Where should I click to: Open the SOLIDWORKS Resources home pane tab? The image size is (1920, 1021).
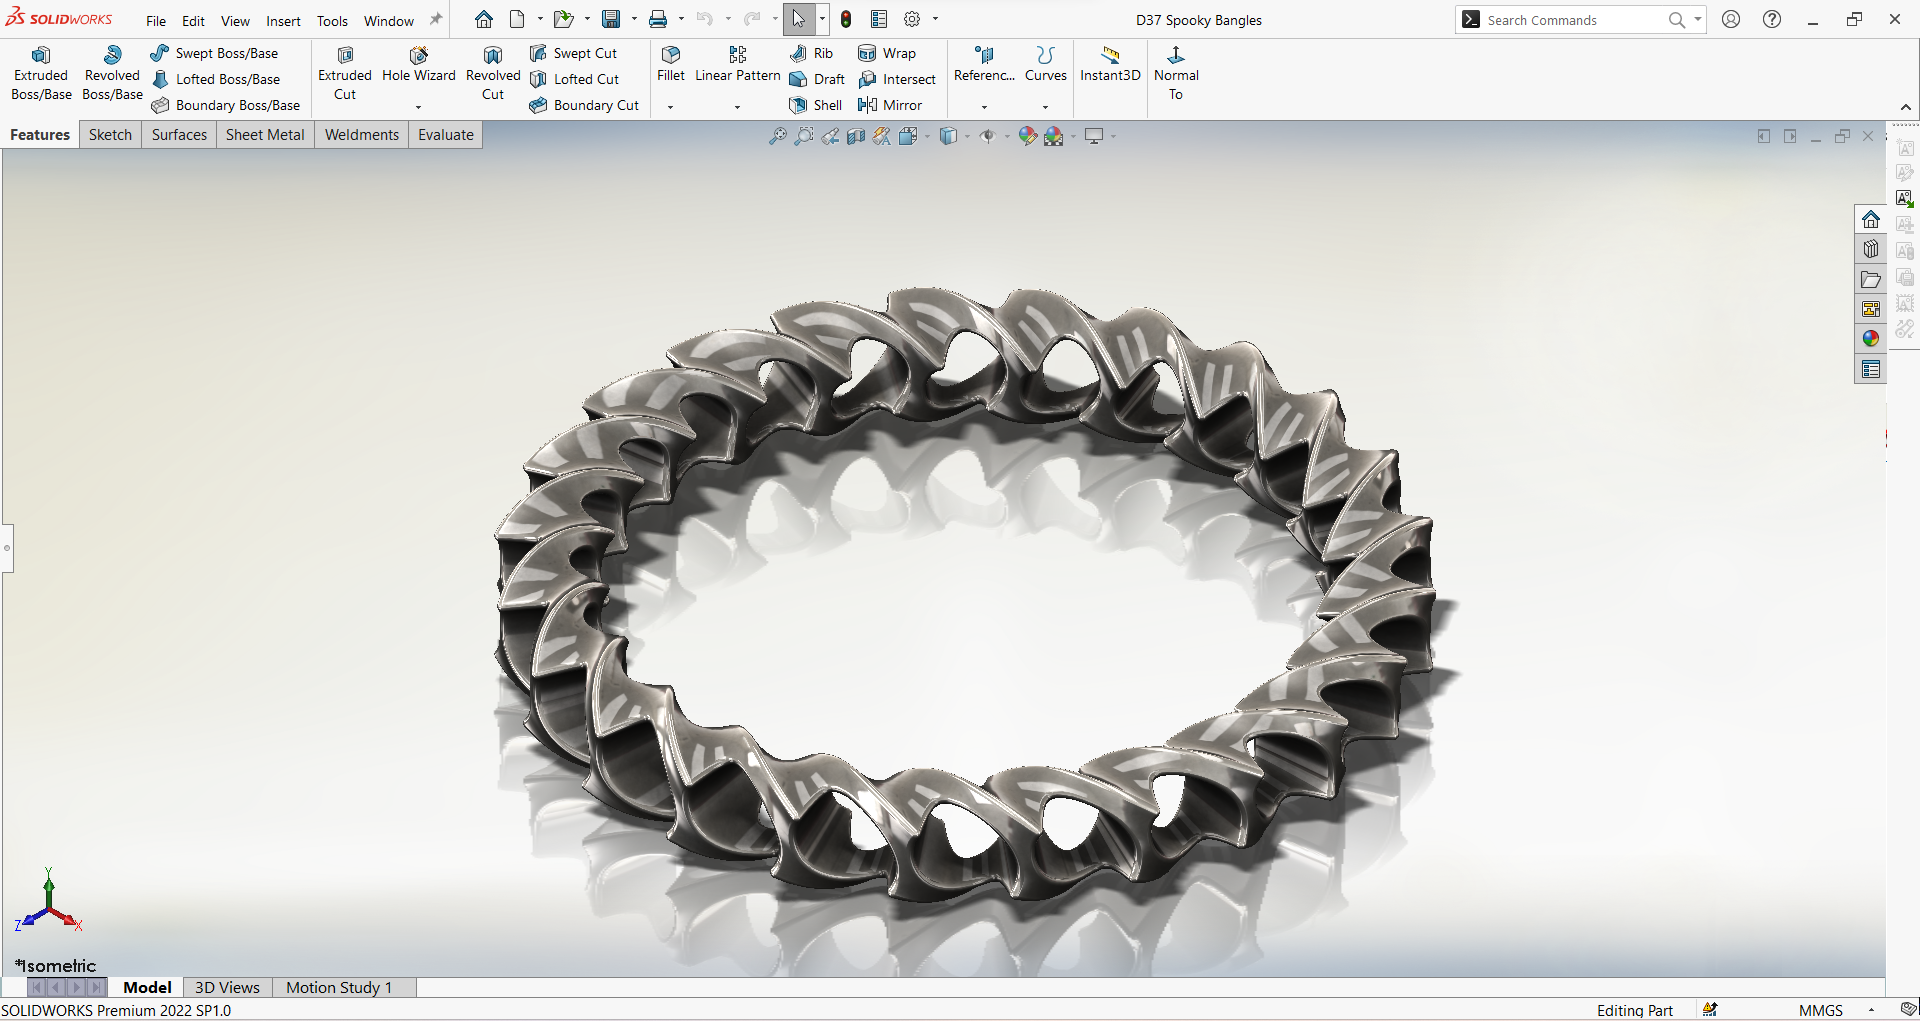(1870, 219)
